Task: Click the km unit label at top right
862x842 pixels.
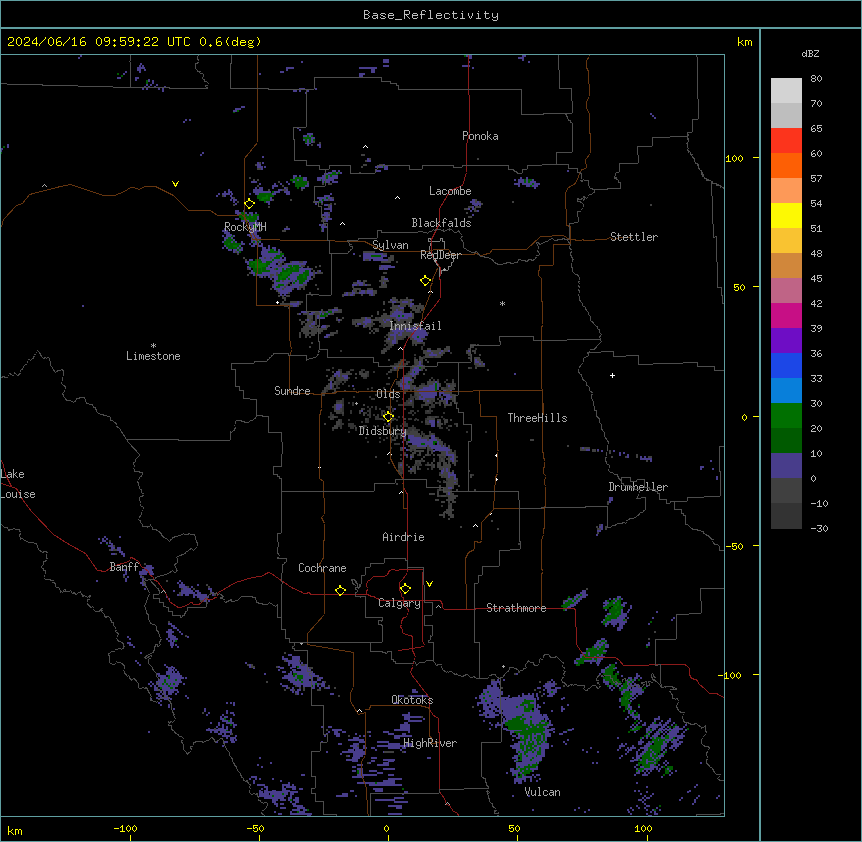Action: coord(745,42)
